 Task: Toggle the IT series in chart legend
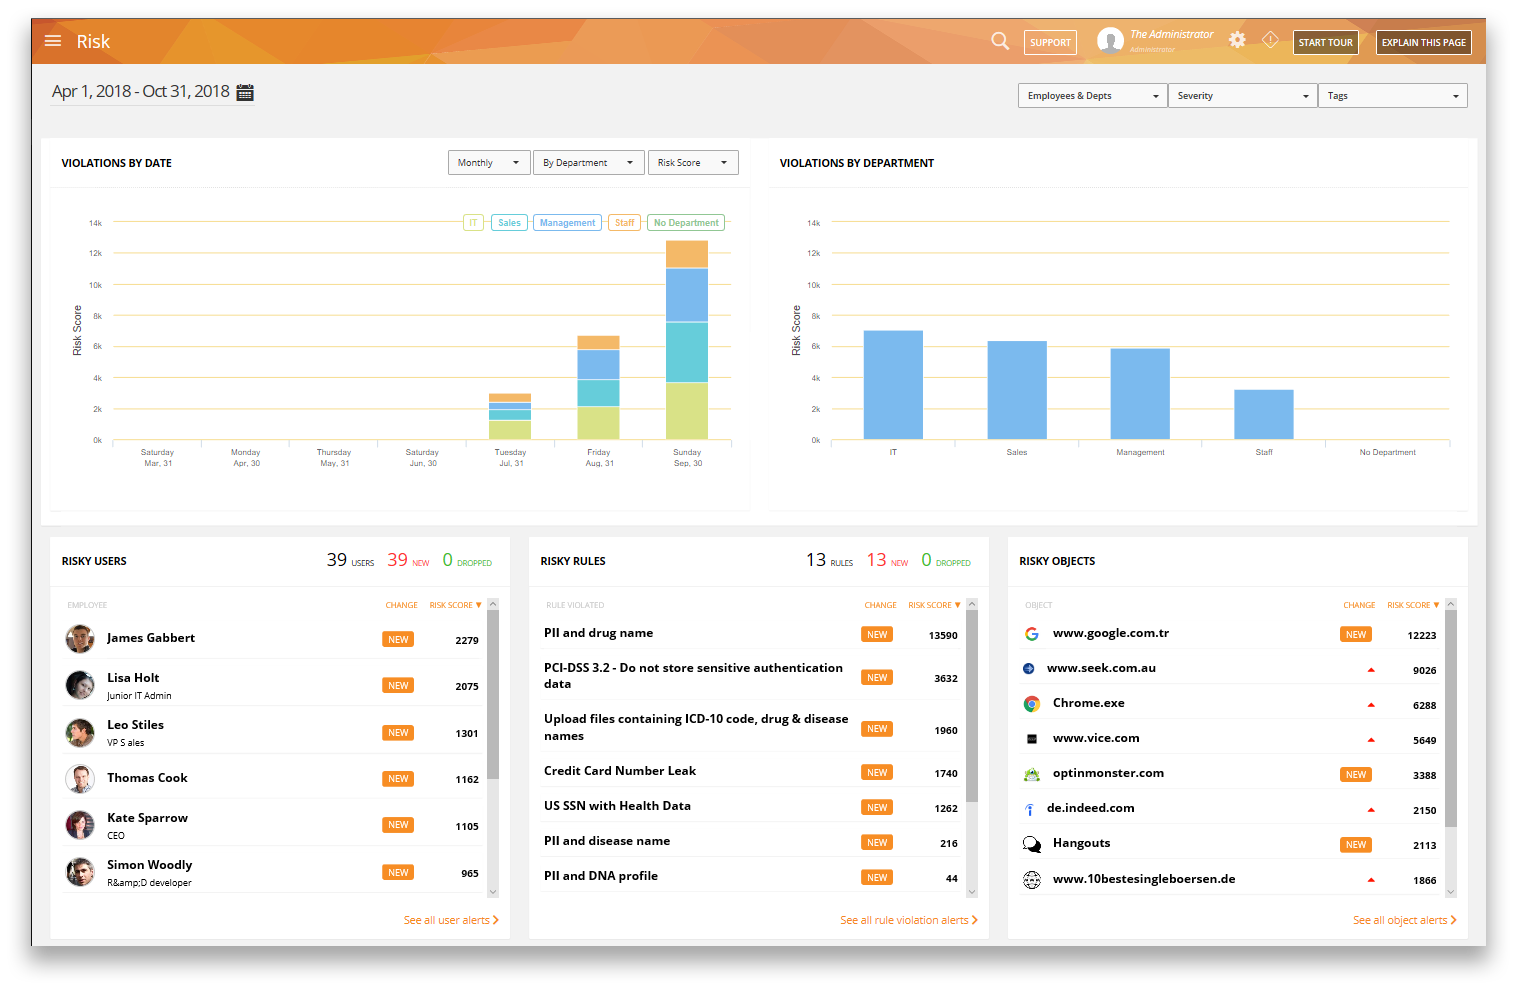click(x=473, y=223)
